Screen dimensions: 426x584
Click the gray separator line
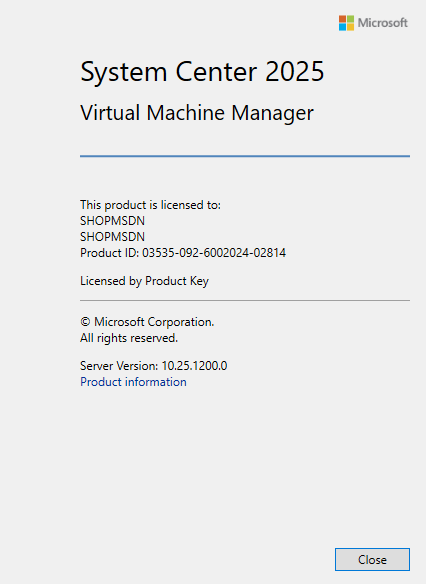pyautogui.click(x=245, y=300)
